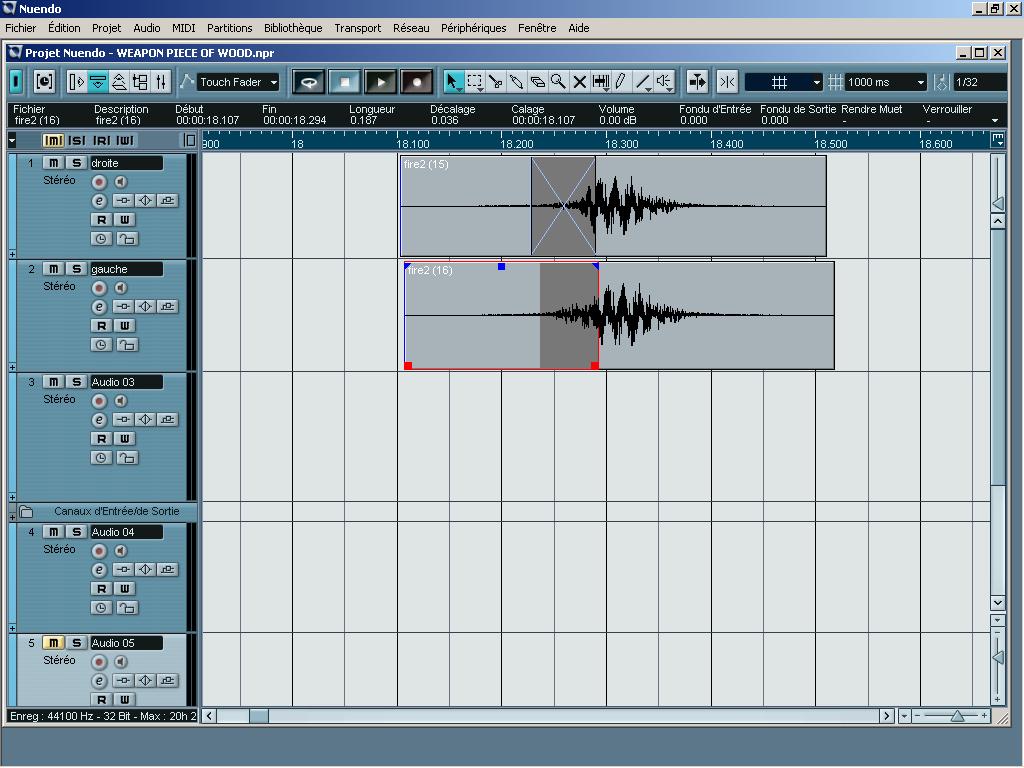Open the Transport menu
Viewport: 1024px width, 768px height.
click(357, 28)
